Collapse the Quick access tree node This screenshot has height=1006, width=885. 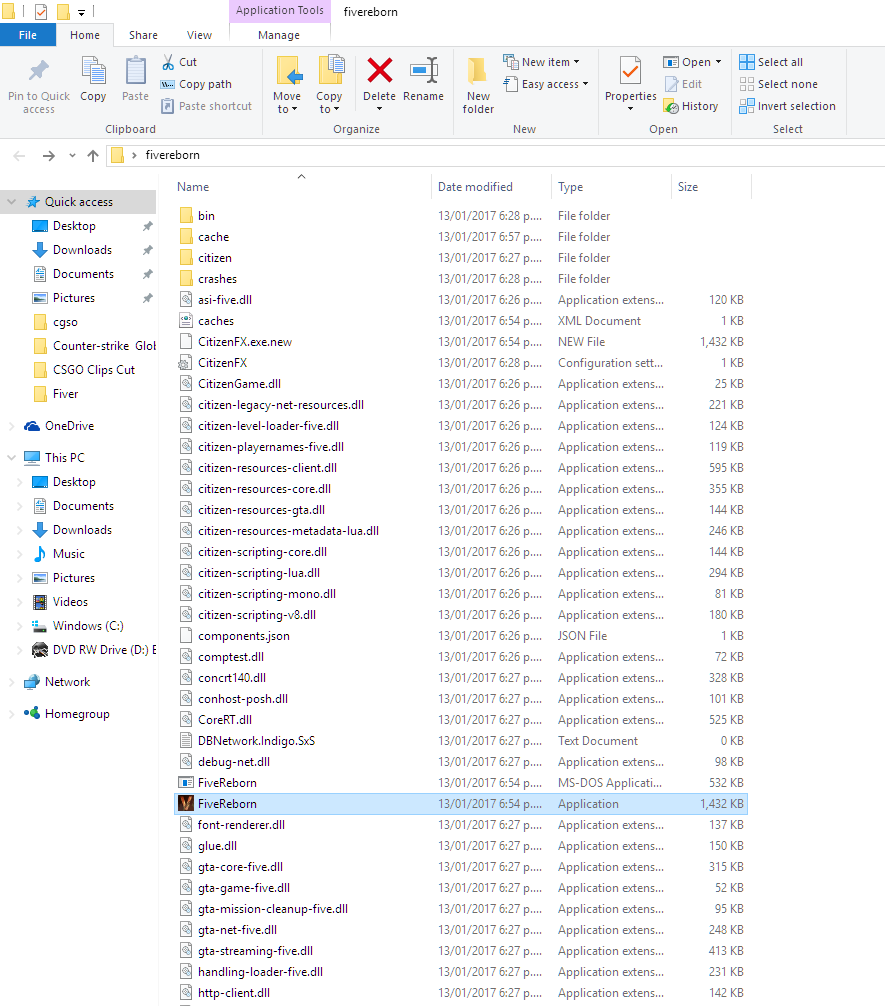pos(12,201)
